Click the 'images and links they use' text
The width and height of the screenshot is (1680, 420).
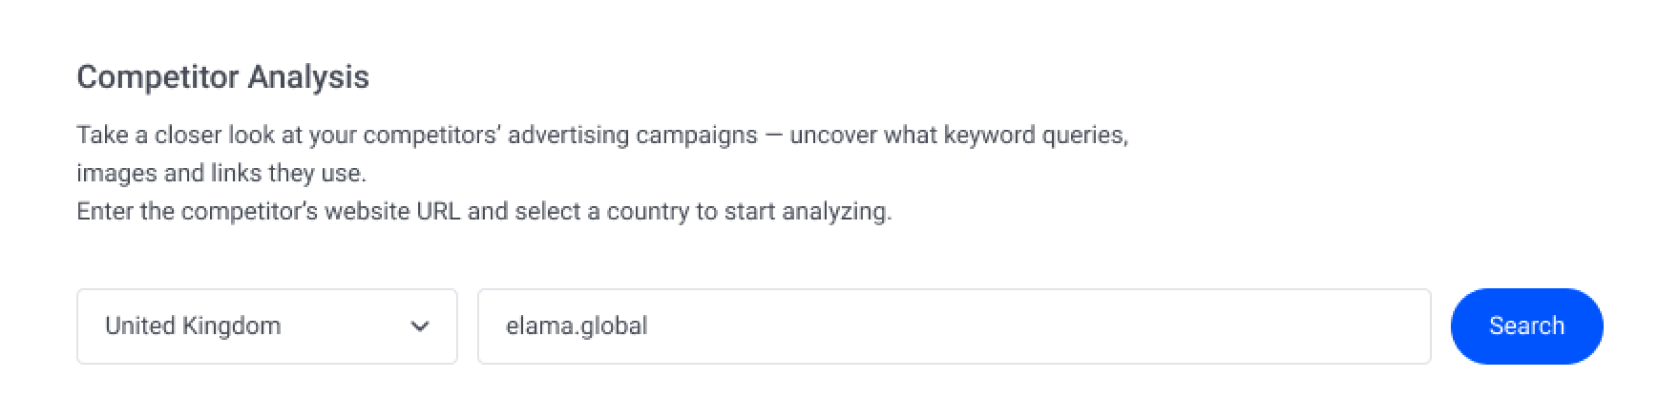[221, 173]
